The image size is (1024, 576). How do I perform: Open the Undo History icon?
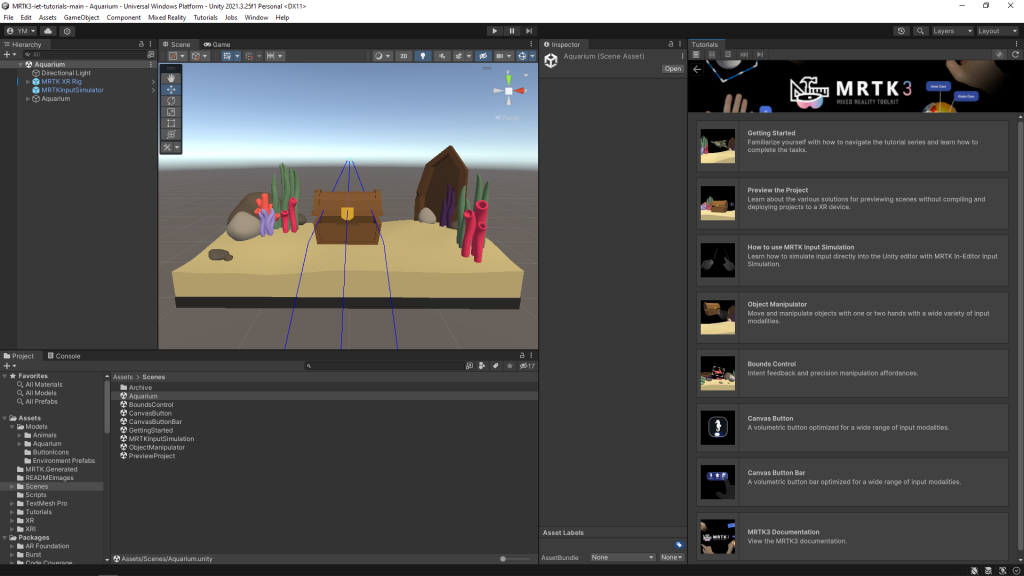902,31
